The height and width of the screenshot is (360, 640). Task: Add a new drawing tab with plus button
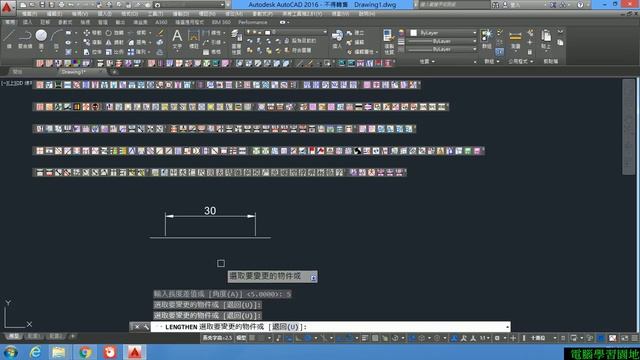[114, 72]
